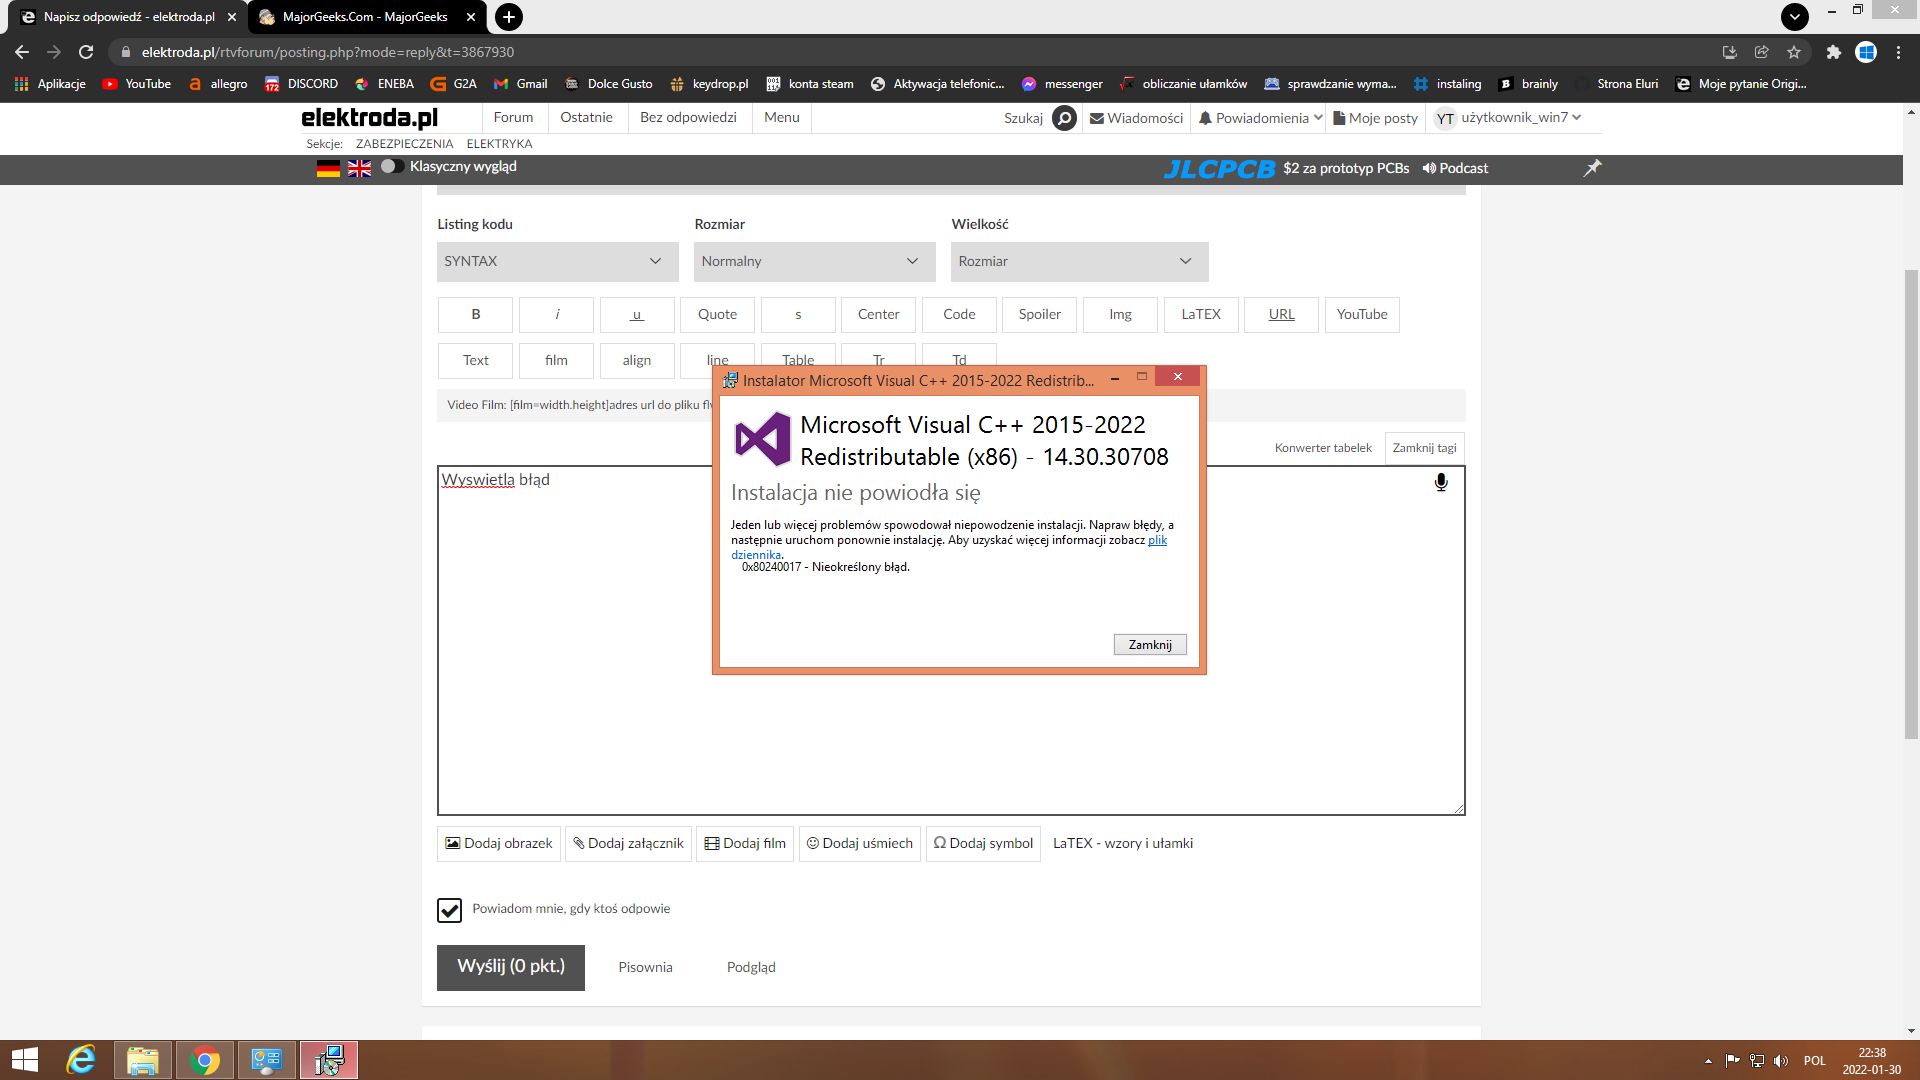The height and width of the screenshot is (1080, 1920).
Task: Click the share page icon in address bar
Action: pos(1761,52)
